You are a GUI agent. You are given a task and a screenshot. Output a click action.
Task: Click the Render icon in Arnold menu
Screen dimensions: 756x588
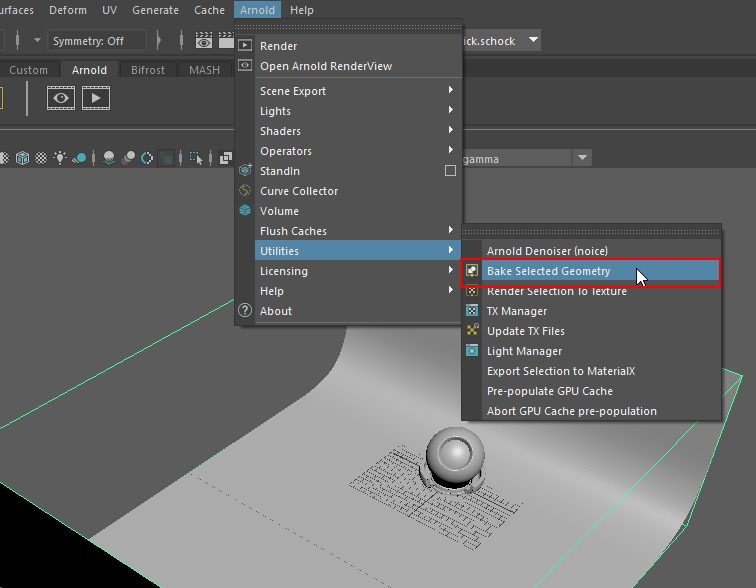pos(245,45)
